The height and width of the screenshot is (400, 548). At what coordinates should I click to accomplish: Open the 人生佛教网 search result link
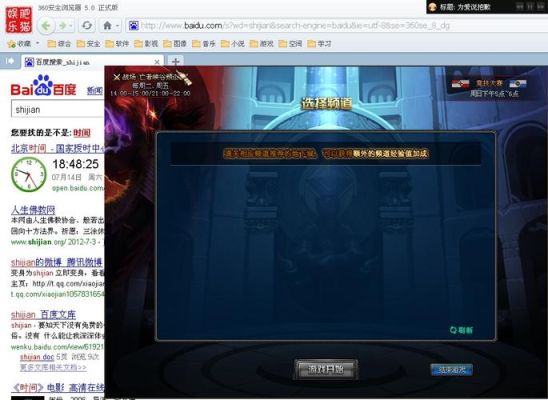tap(33, 210)
